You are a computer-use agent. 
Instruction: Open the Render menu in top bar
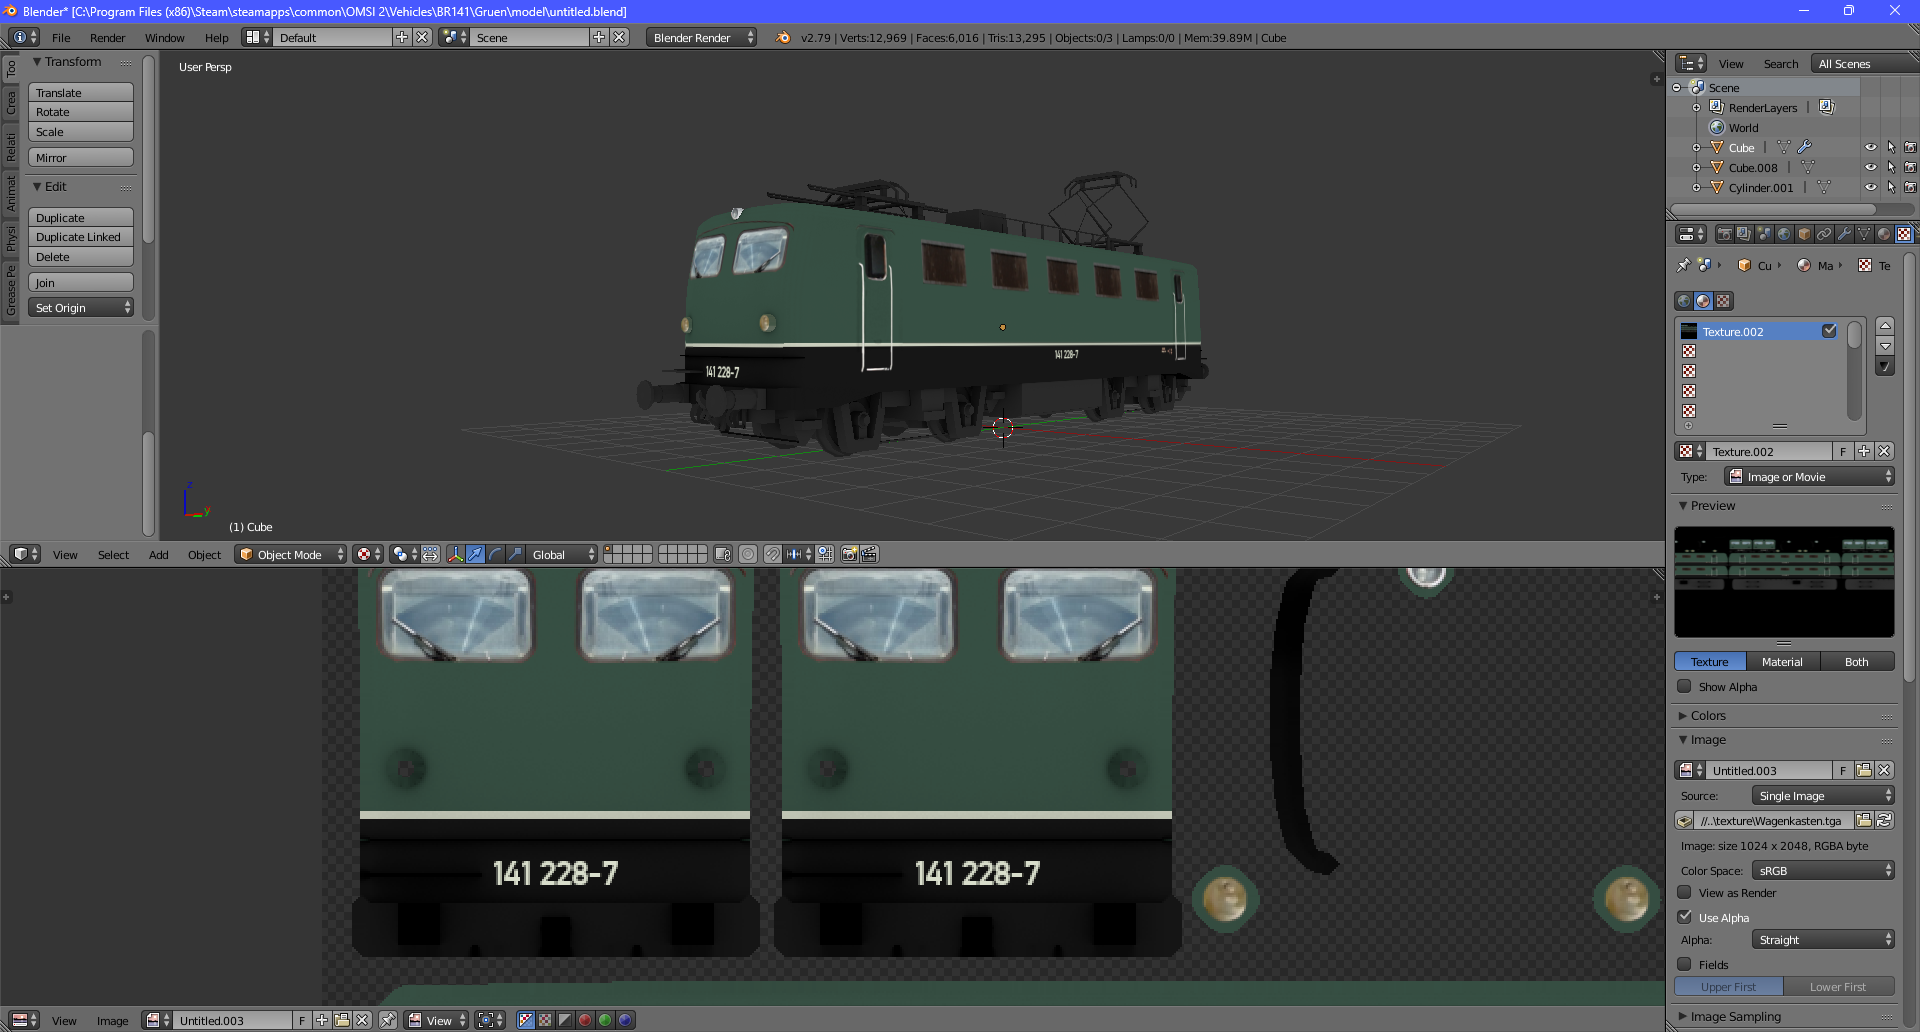click(107, 38)
